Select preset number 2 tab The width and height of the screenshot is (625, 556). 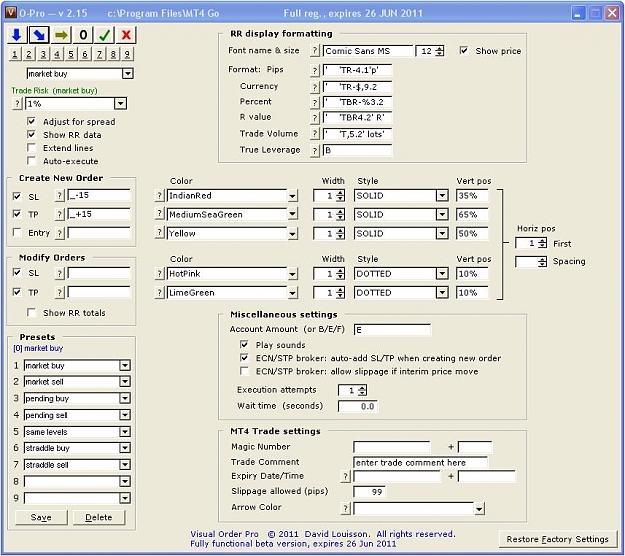29,54
